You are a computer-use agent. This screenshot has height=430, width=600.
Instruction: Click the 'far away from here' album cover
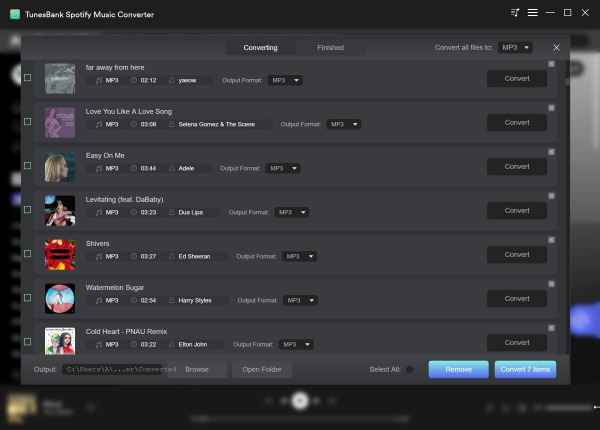[60, 78]
